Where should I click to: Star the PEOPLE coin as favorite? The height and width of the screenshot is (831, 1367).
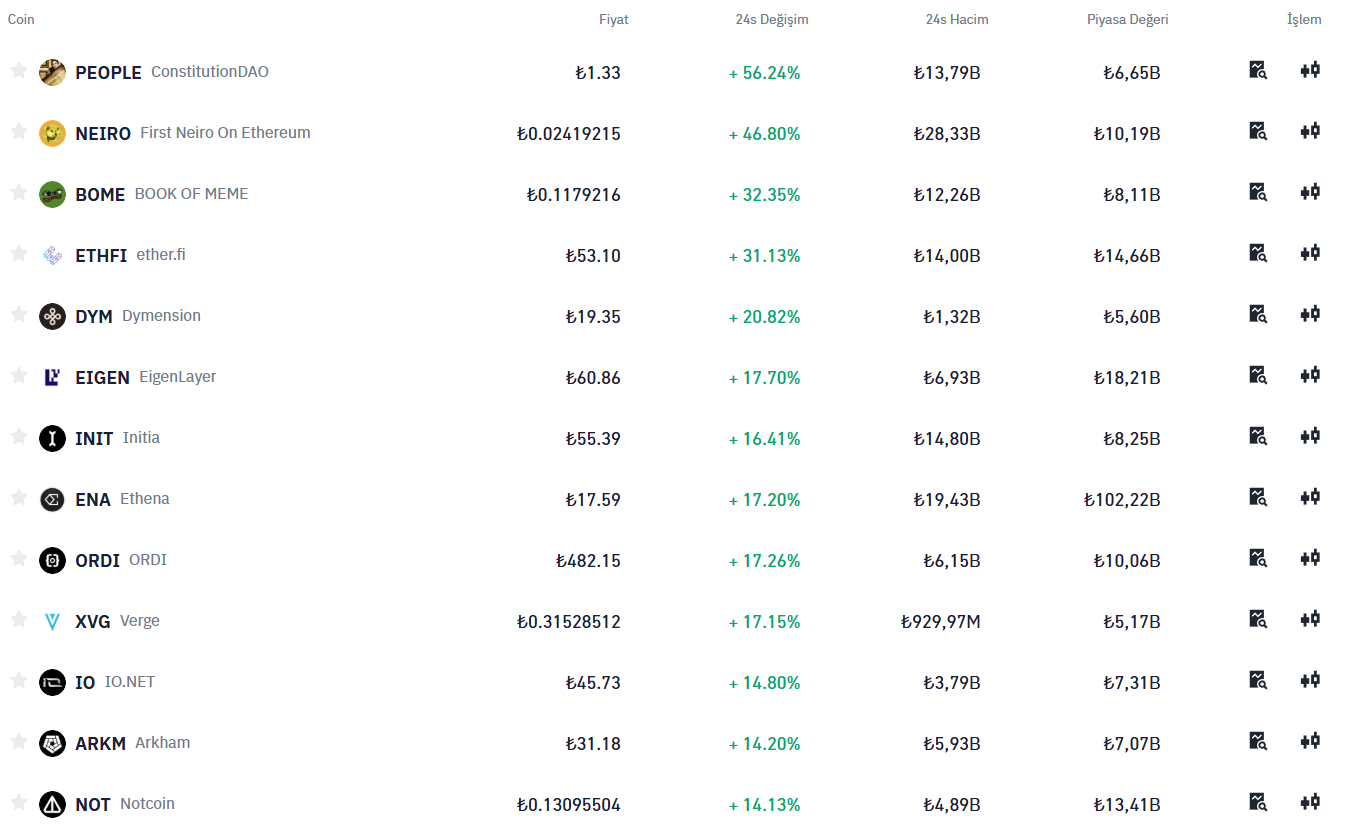tap(18, 70)
